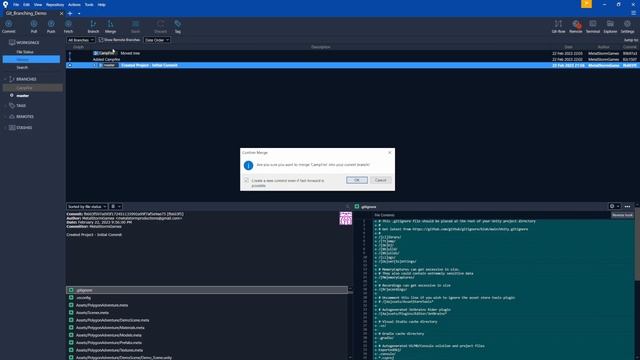
Task: Click the Jump to link
Action: [631, 40]
